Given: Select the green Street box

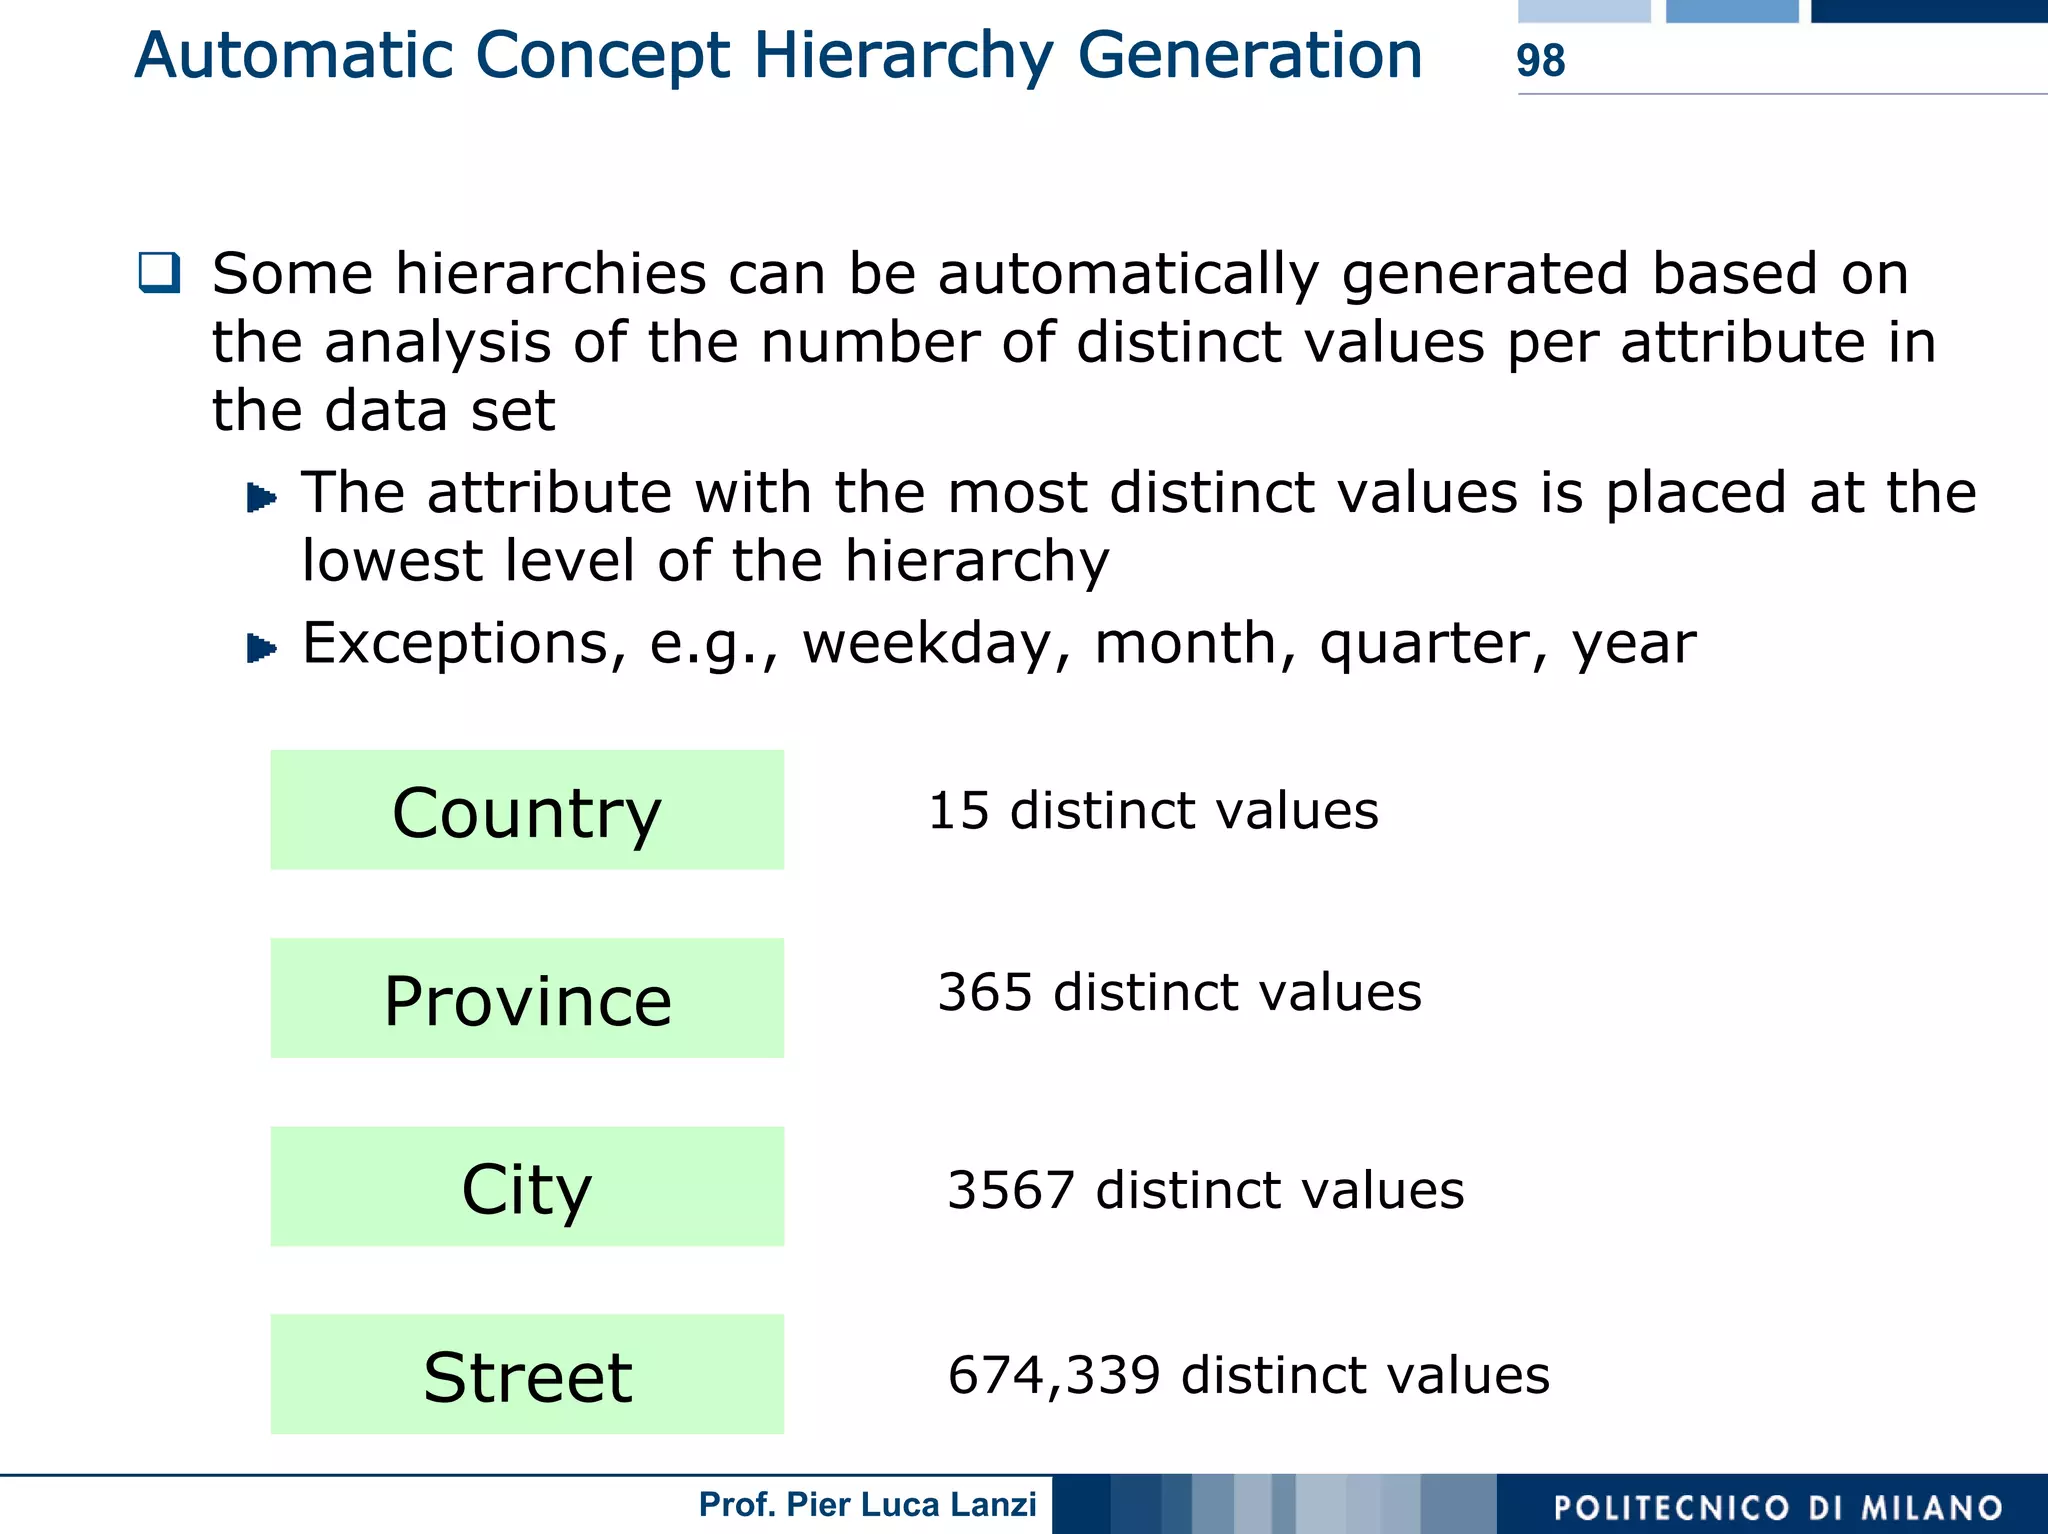Looking at the screenshot, I should coord(527,1375).
